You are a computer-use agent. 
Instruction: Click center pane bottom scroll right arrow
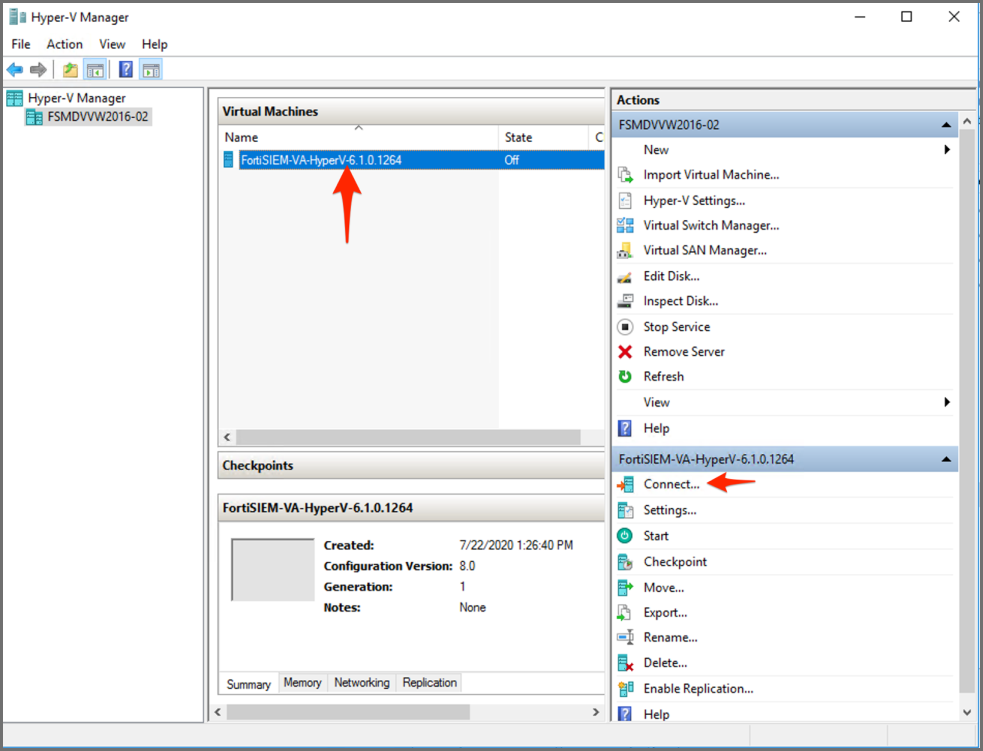tap(596, 712)
